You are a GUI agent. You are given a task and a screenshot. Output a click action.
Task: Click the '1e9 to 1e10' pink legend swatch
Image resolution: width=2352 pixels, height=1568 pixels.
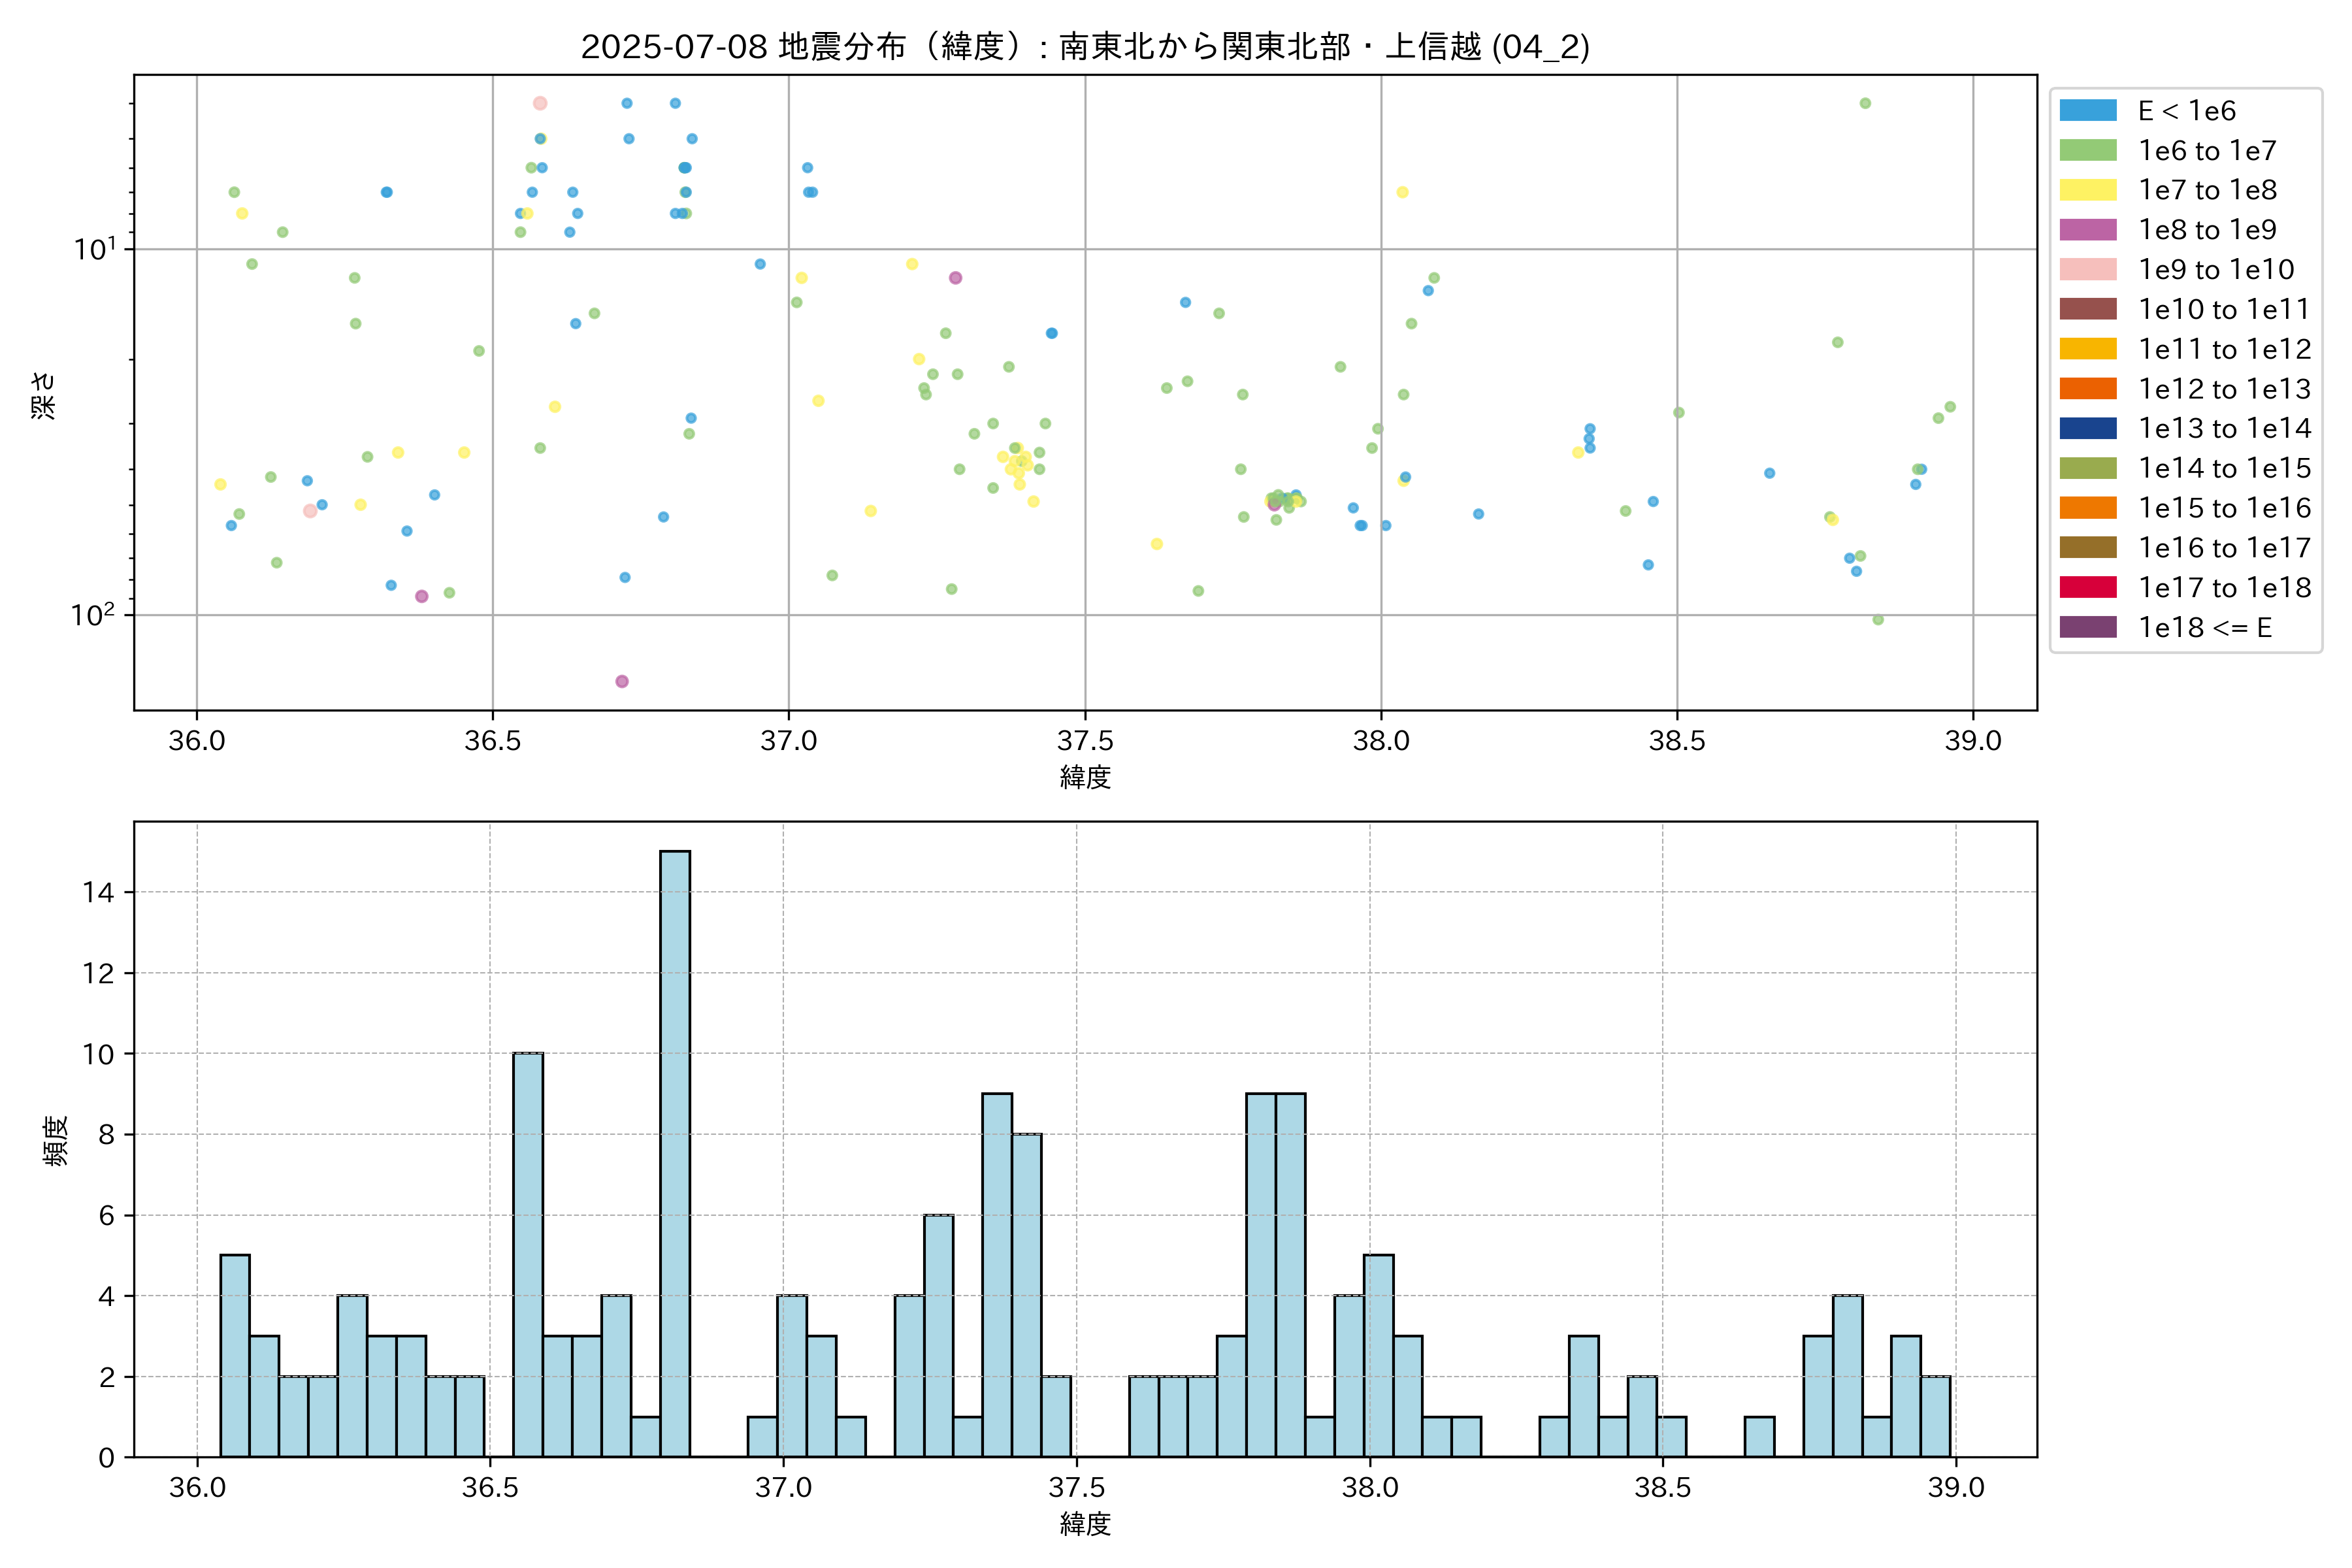click(2087, 270)
